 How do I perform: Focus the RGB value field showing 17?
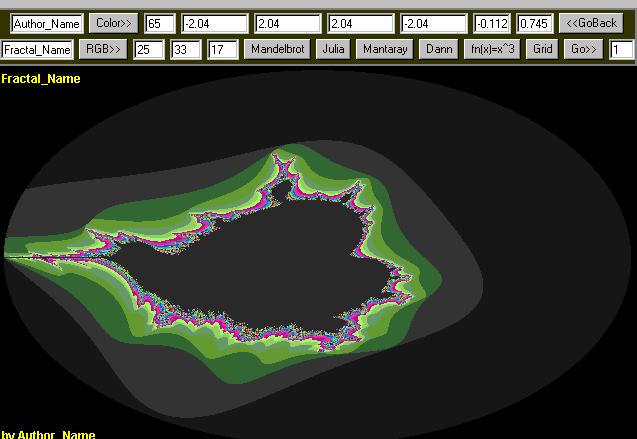click(x=221, y=48)
